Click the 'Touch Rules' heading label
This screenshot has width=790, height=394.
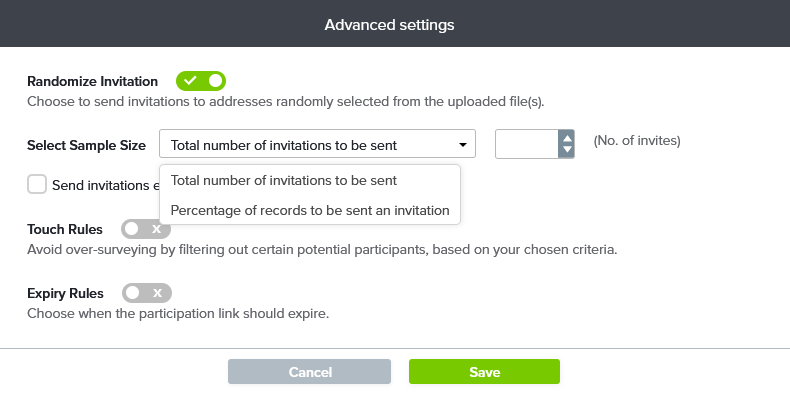tap(65, 230)
